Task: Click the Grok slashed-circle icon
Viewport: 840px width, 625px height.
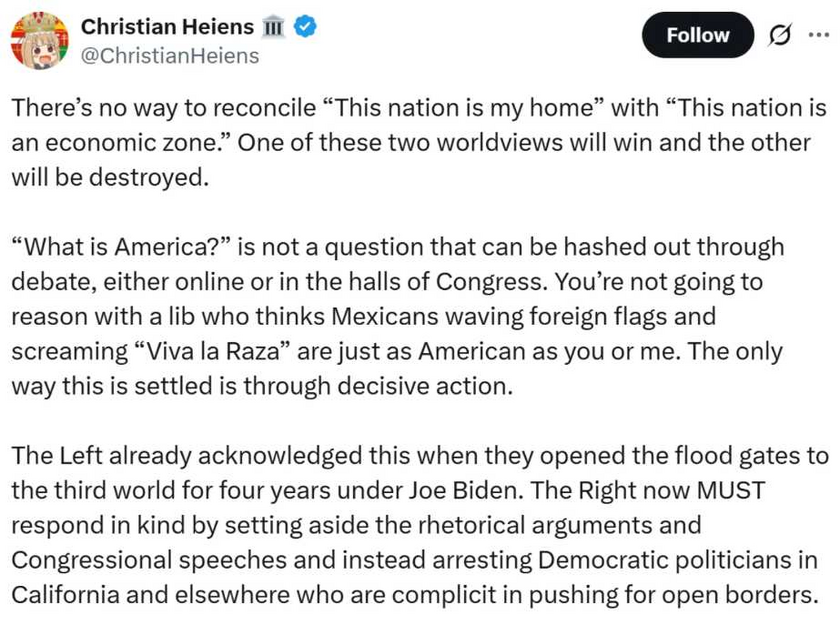Action: click(x=779, y=36)
